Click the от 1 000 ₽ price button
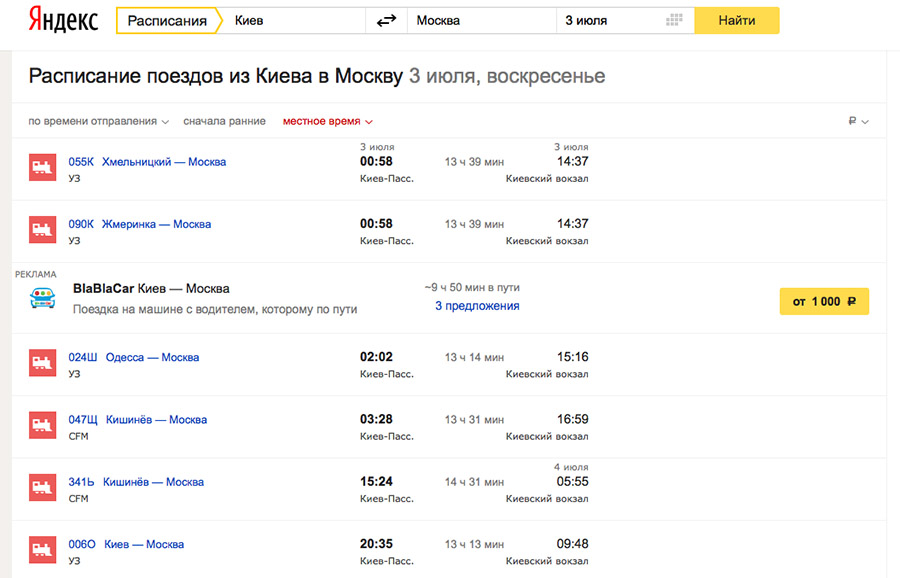The width and height of the screenshot is (900, 578). click(x=824, y=302)
